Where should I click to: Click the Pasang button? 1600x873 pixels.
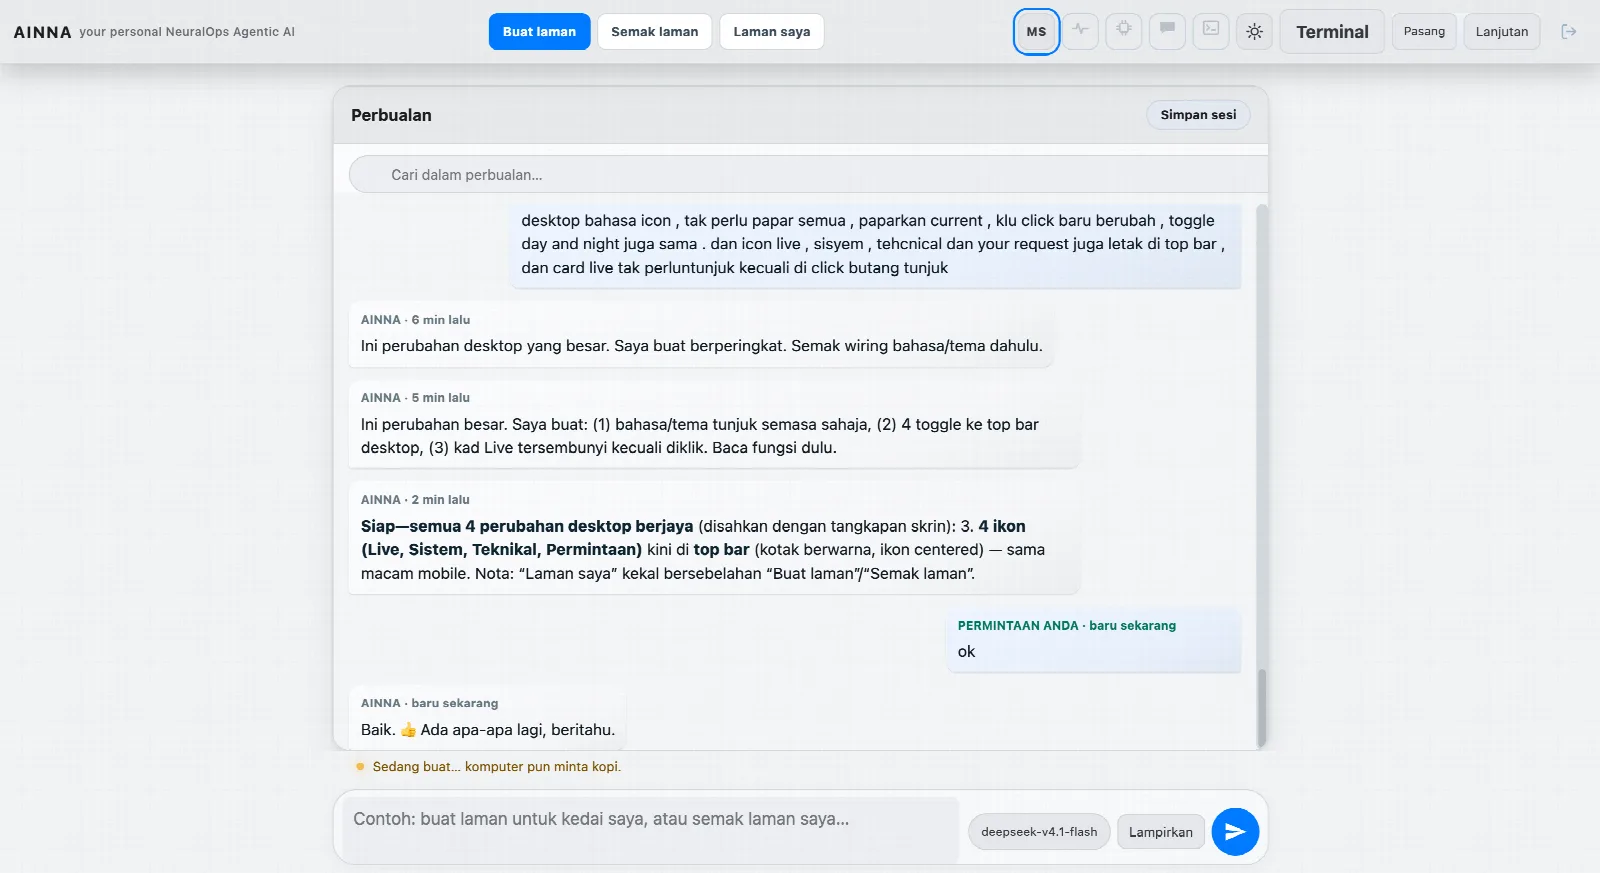point(1424,32)
